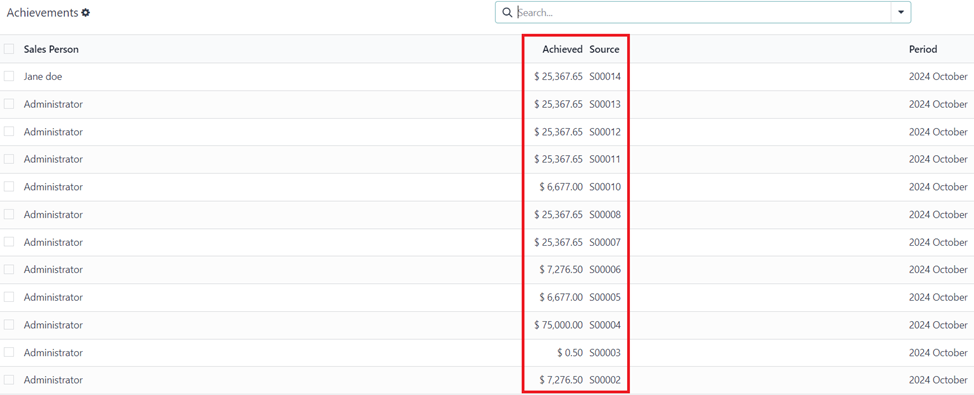Click the $ 25,367.65 amount for S00014
This screenshot has height=395, width=974.
558,76
